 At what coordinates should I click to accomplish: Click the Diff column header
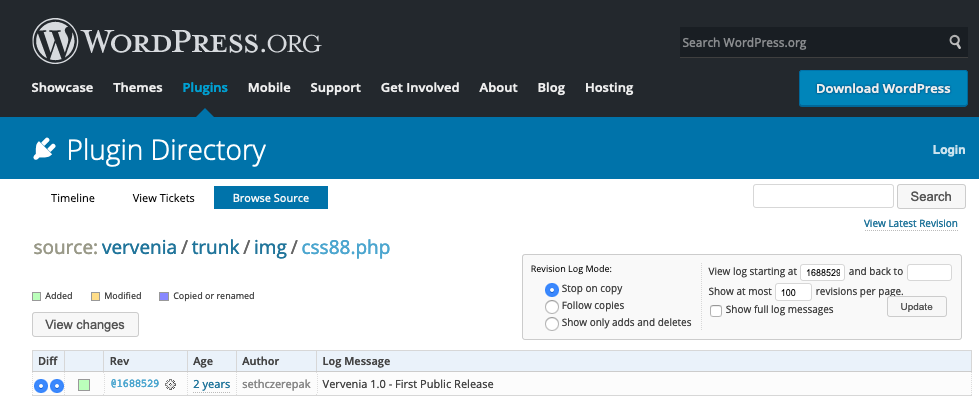click(47, 361)
